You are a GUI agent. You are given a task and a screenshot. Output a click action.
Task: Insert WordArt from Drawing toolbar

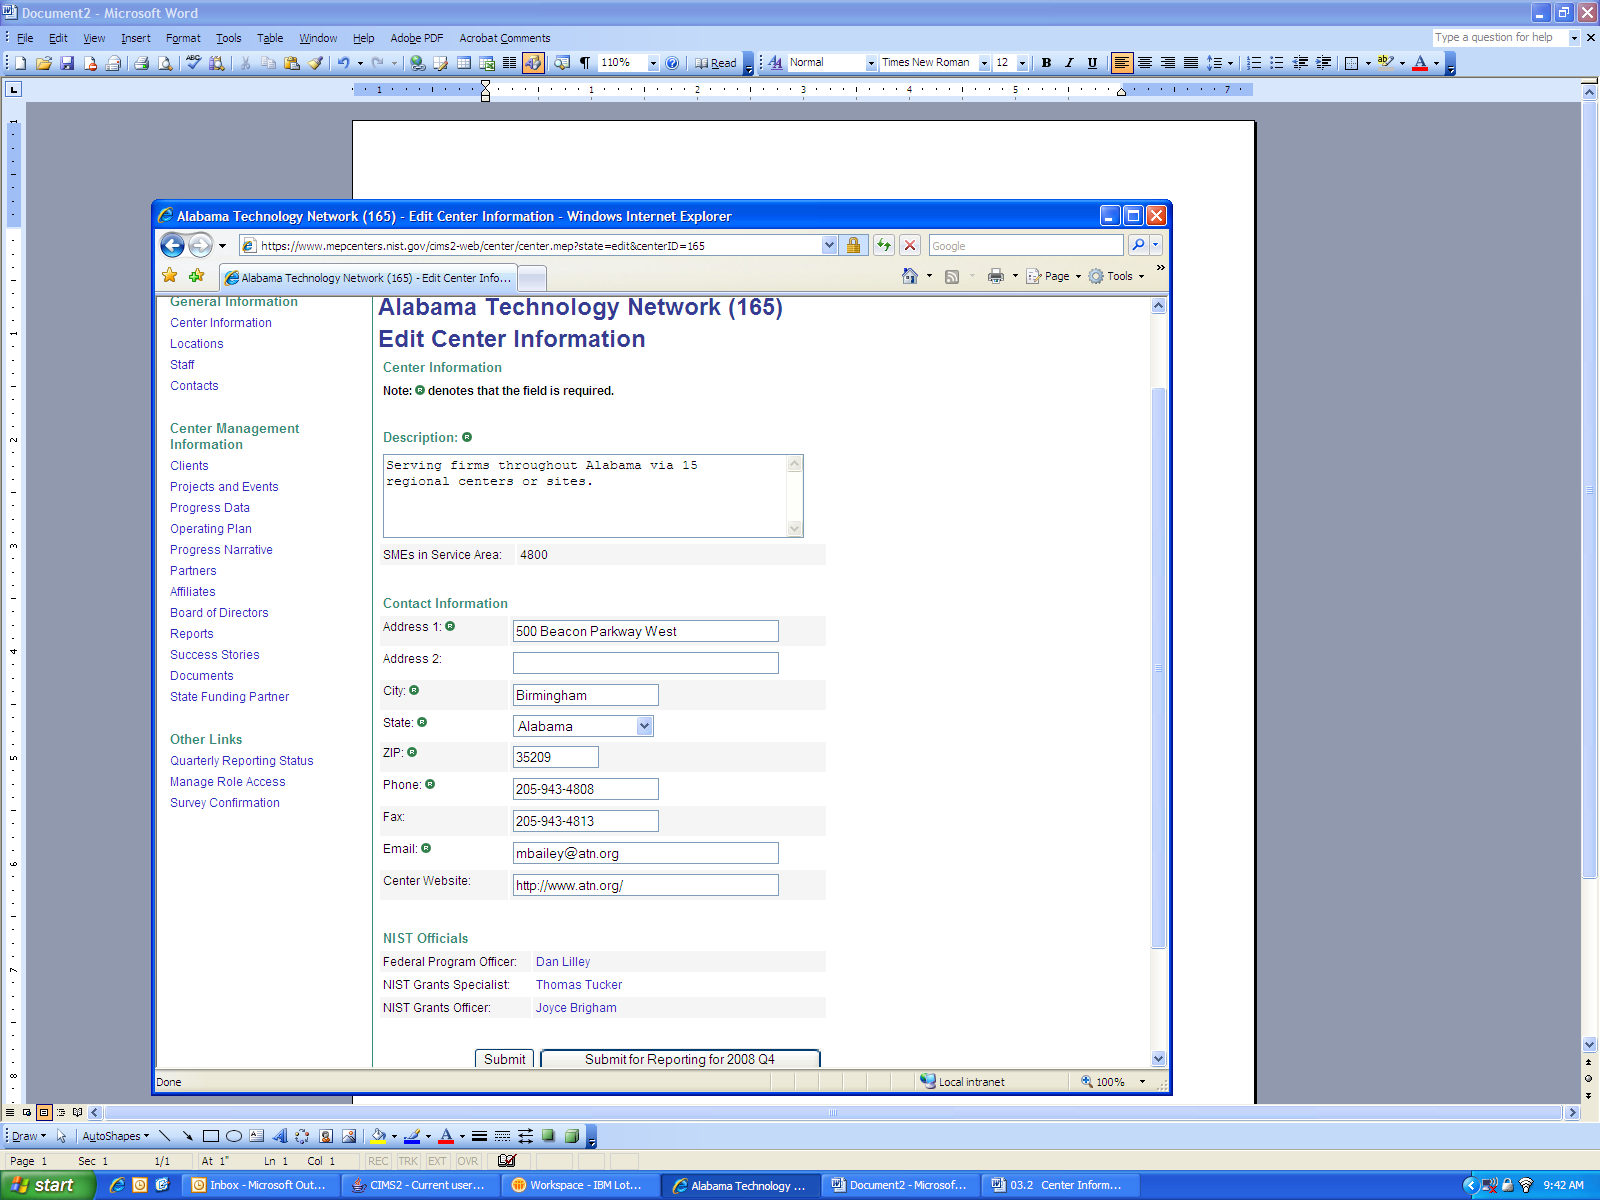coord(280,1136)
